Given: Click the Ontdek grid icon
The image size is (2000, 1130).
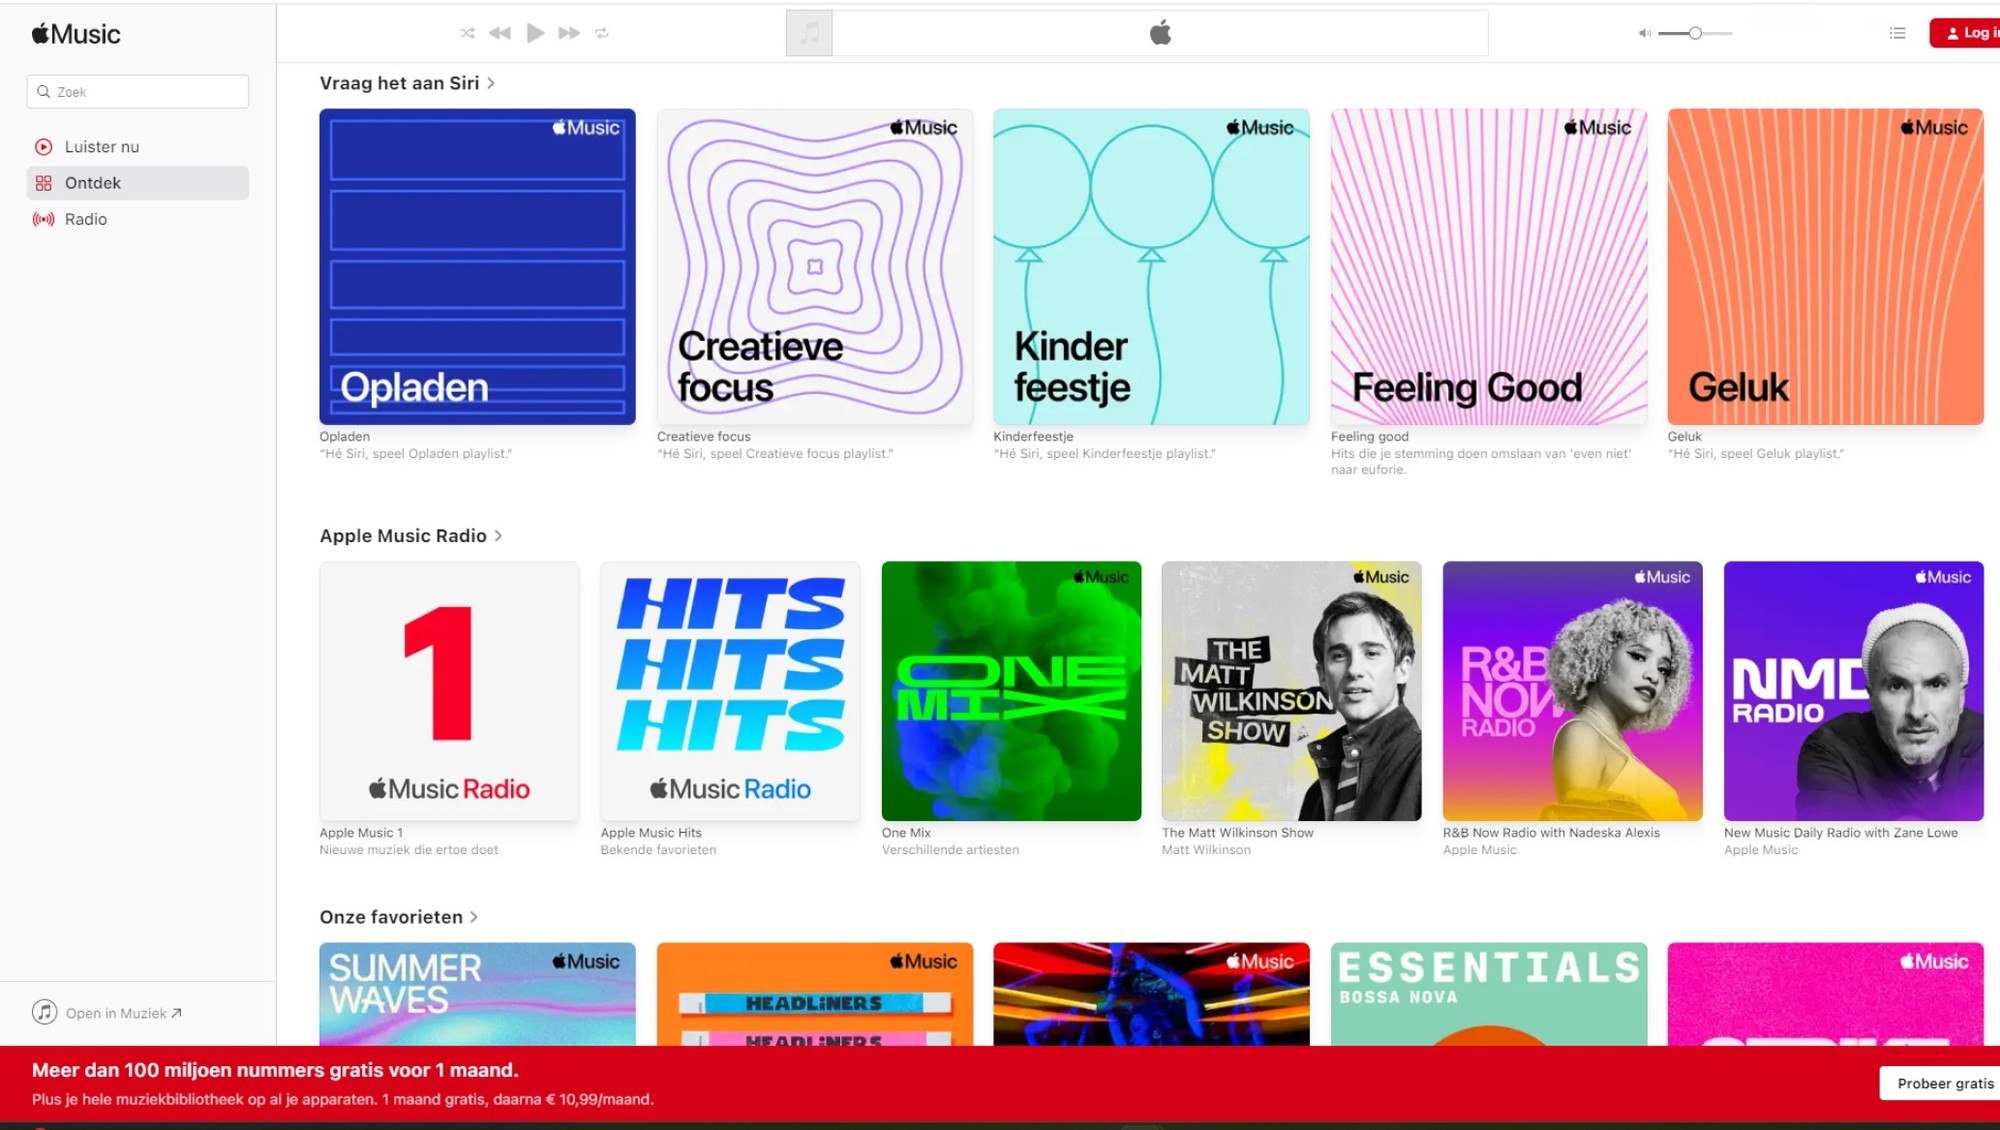Looking at the screenshot, I should [x=43, y=183].
